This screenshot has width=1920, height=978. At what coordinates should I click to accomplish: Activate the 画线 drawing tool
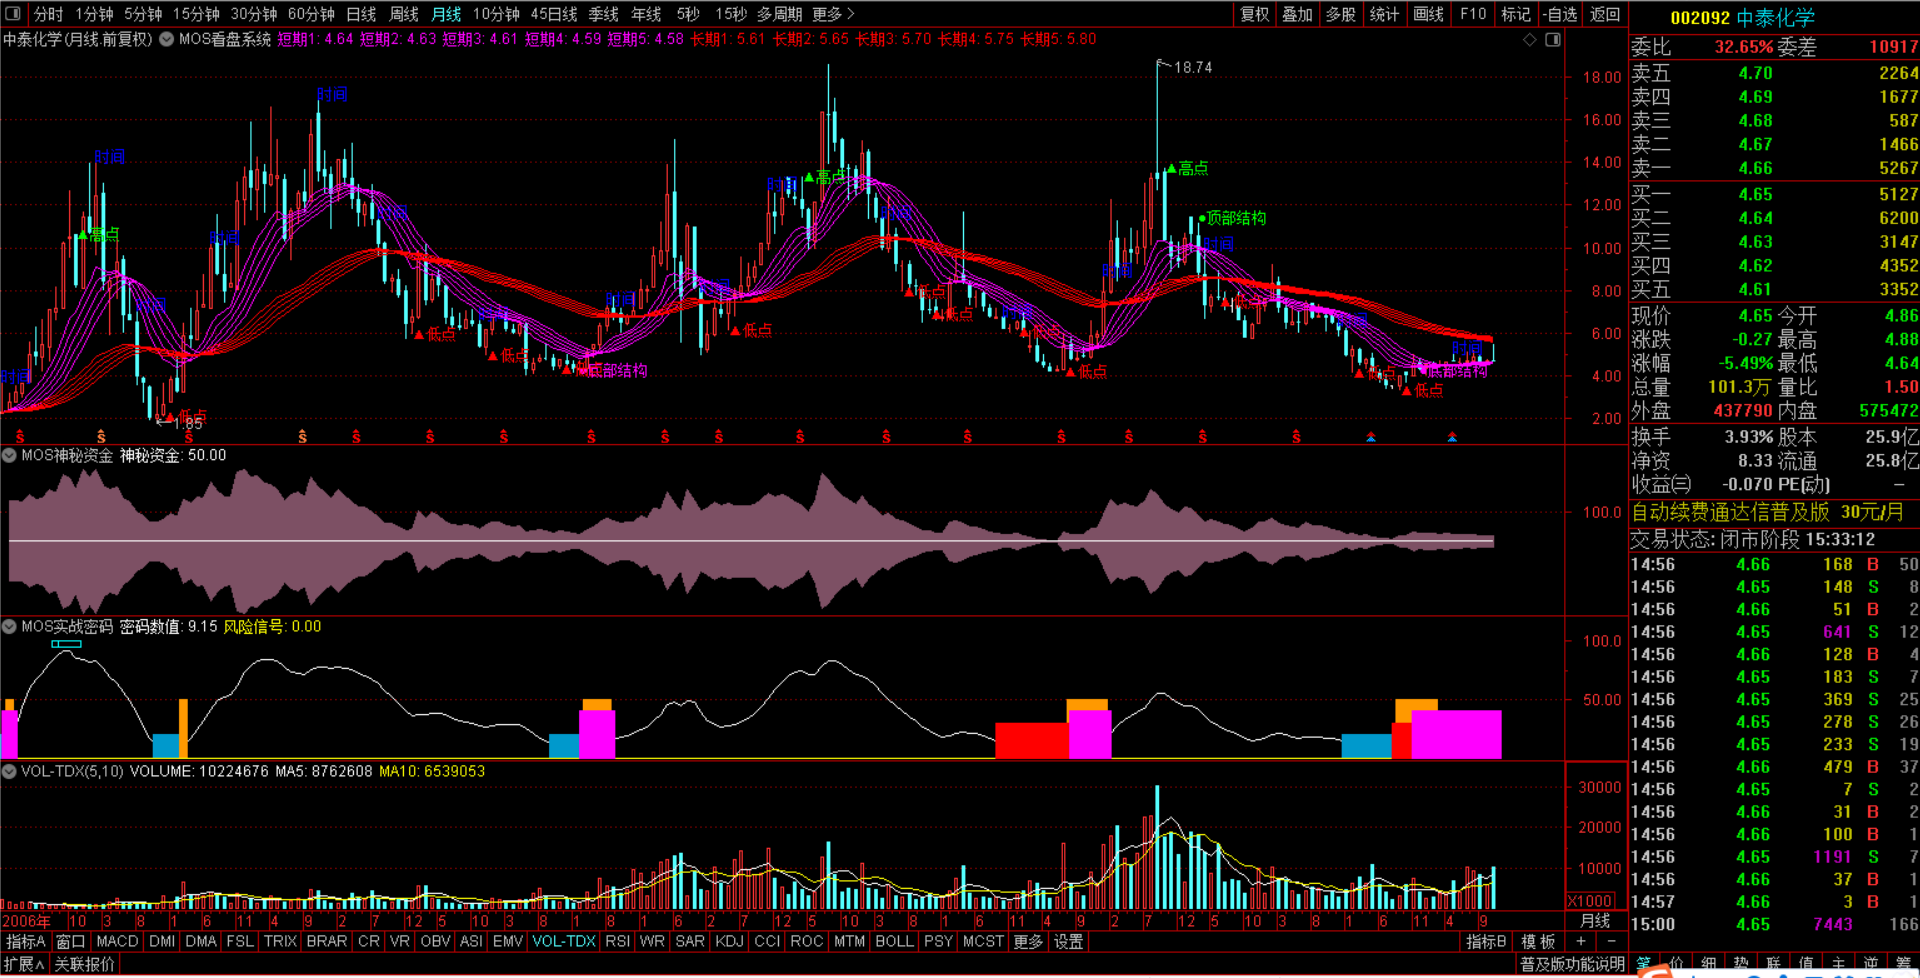click(x=1428, y=14)
